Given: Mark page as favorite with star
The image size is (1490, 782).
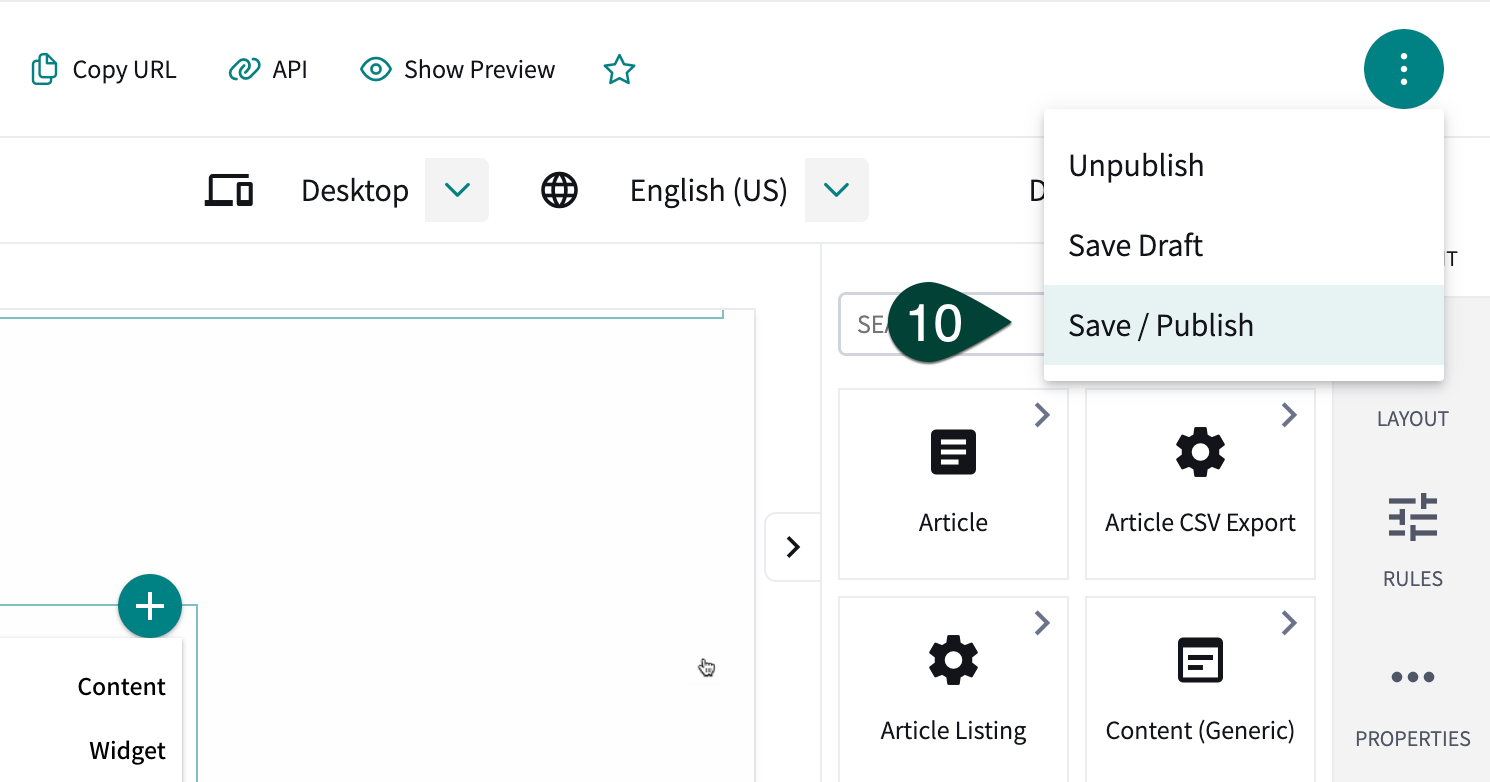Looking at the screenshot, I should [619, 70].
